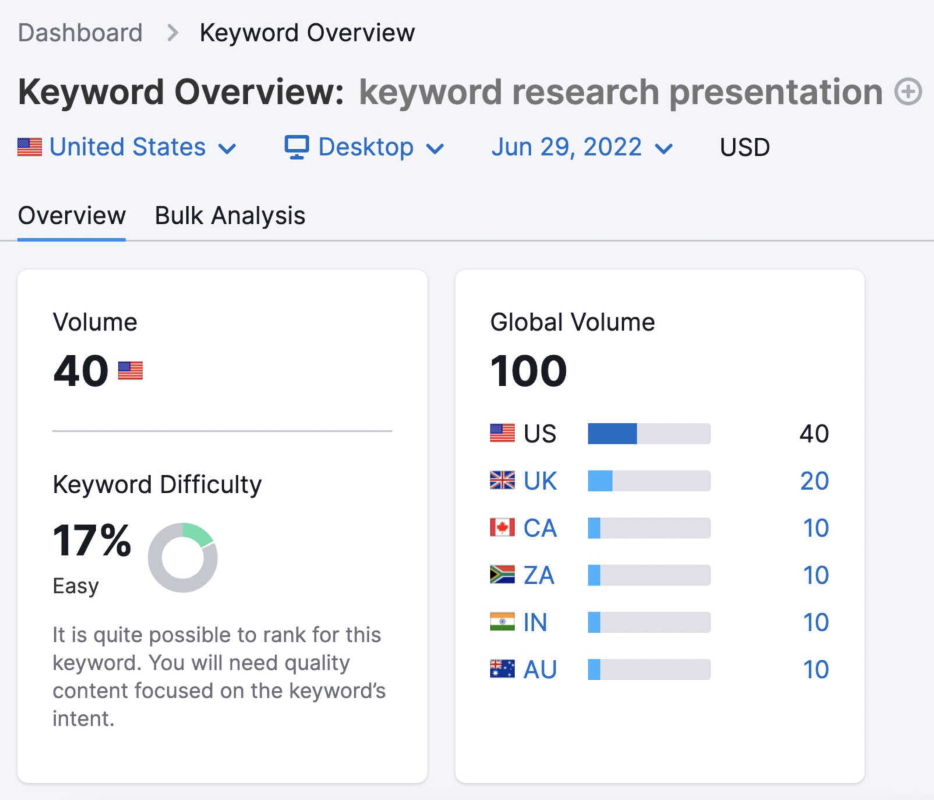
Task: Click the South Africa flag icon
Action: tap(502, 575)
